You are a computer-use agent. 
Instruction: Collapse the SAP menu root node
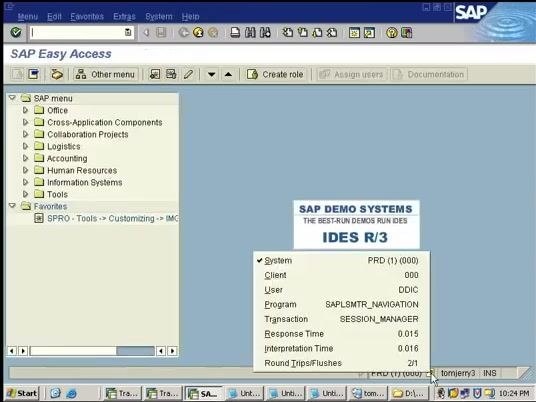12,98
